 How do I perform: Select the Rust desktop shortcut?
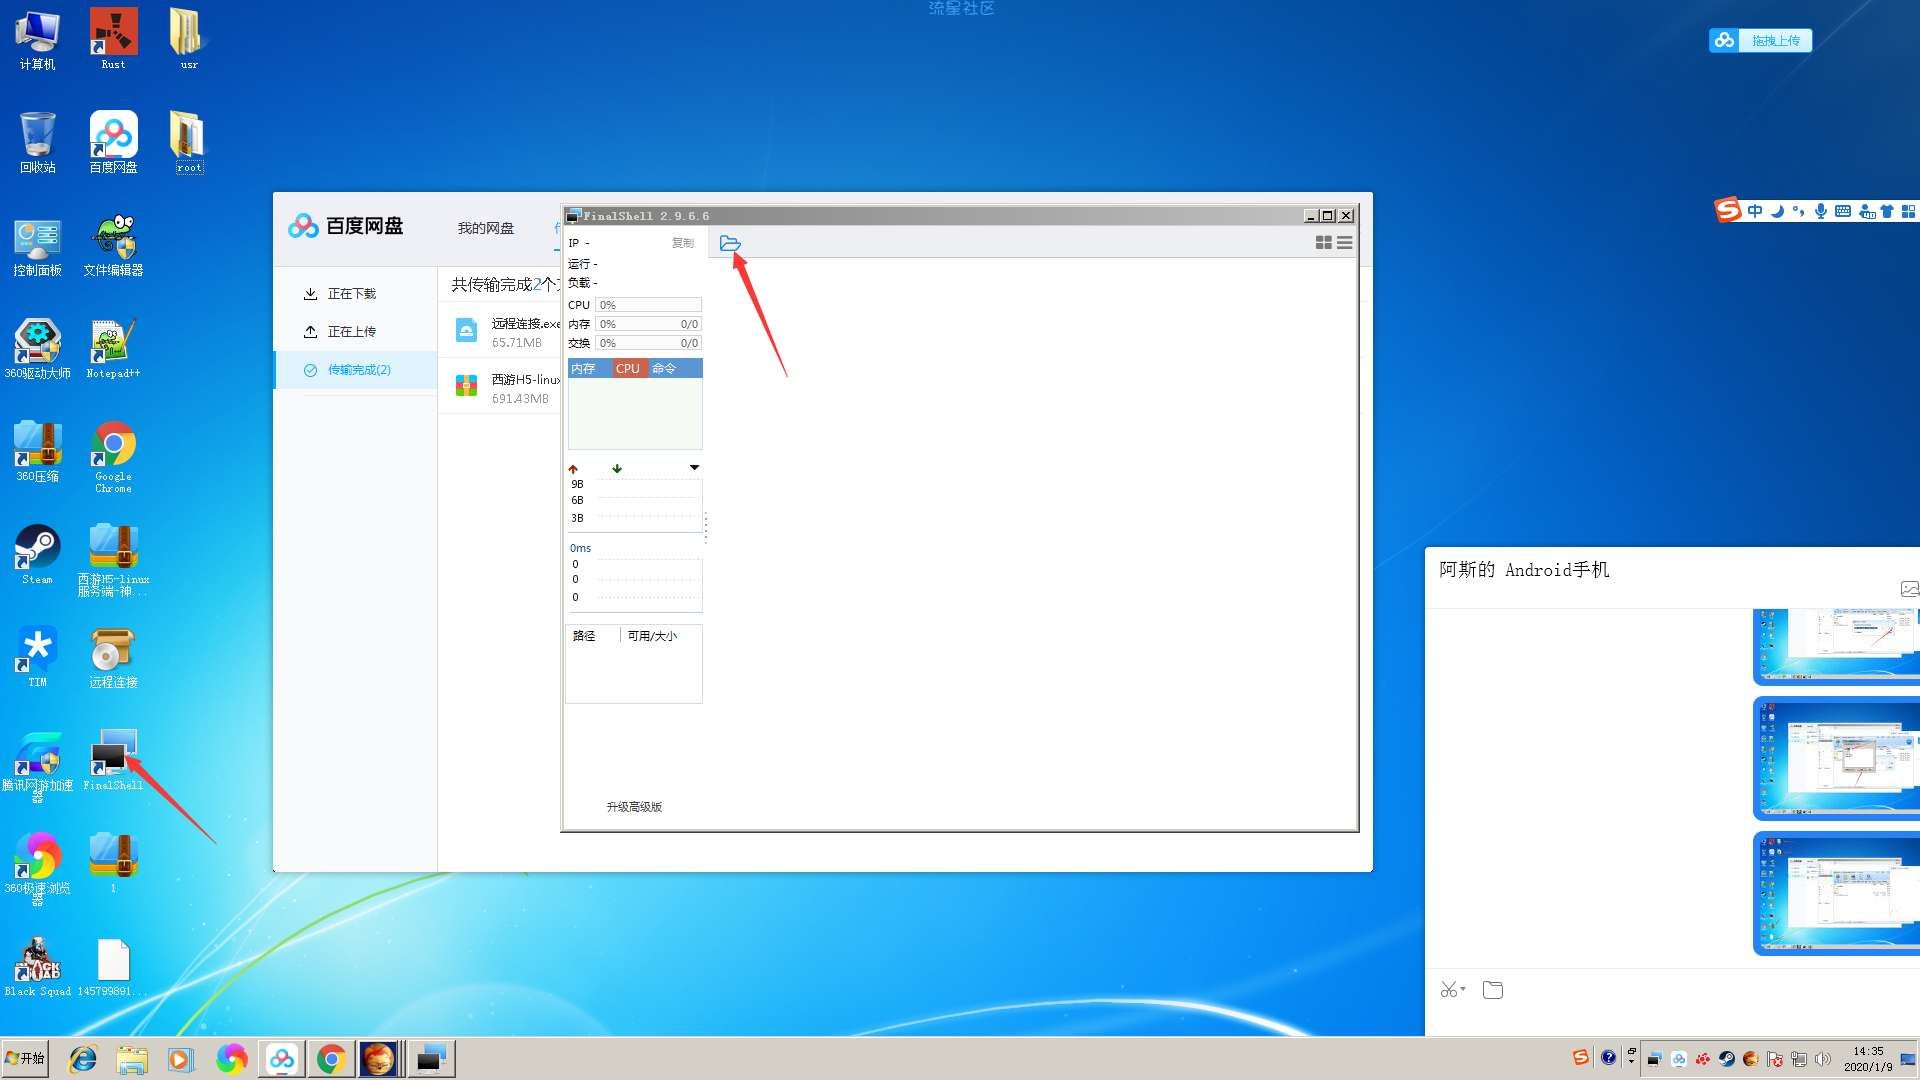(113, 39)
